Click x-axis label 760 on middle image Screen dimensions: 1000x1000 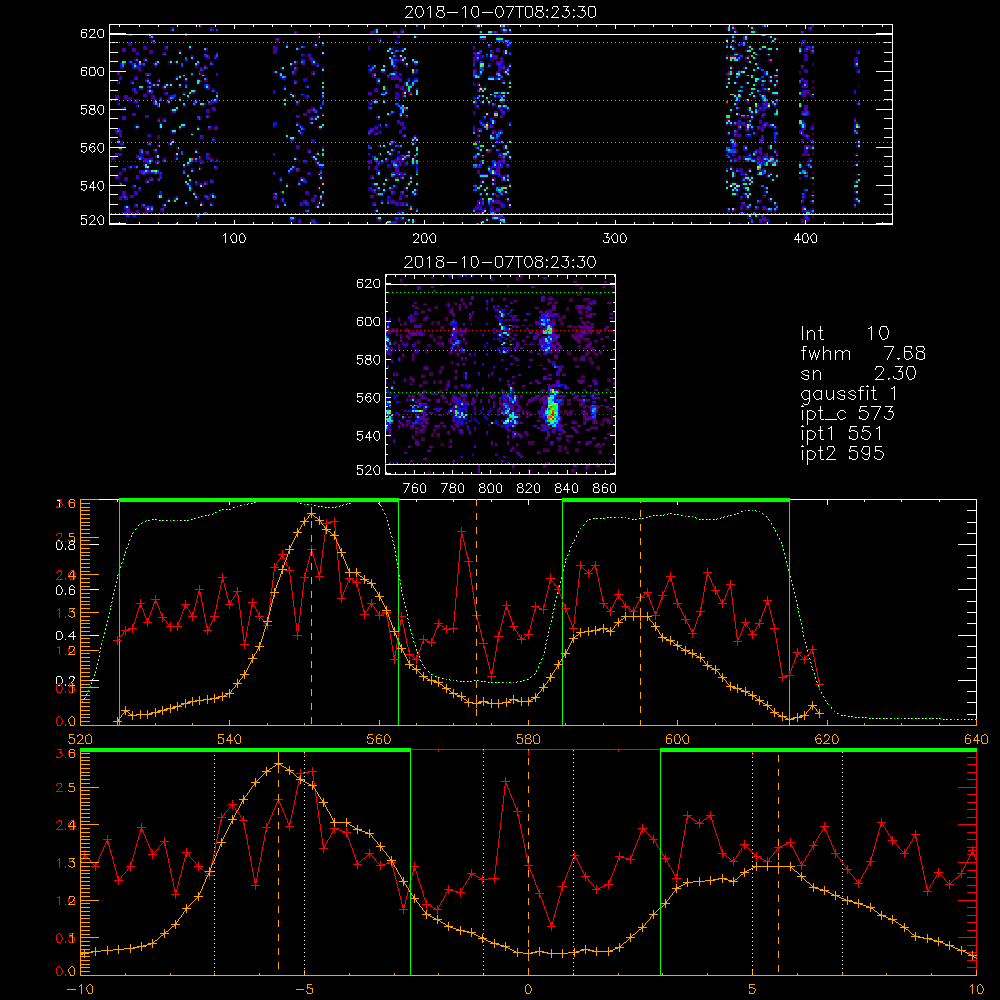pyautogui.click(x=415, y=488)
